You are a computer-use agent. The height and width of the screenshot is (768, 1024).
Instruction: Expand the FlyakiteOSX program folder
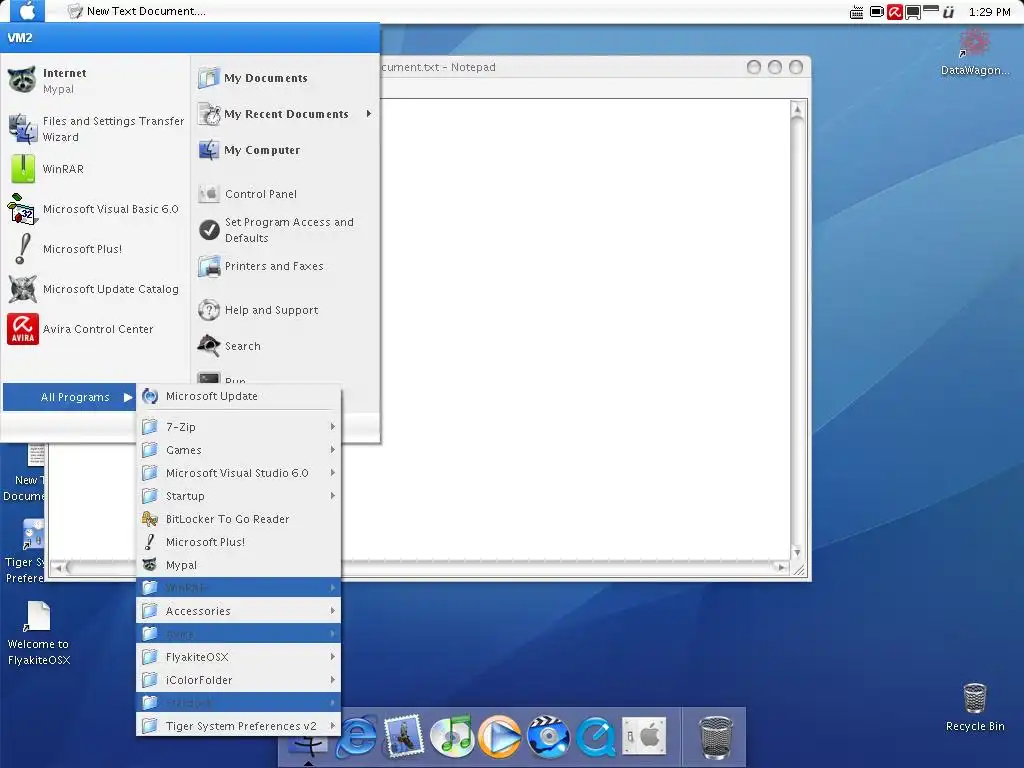238,657
